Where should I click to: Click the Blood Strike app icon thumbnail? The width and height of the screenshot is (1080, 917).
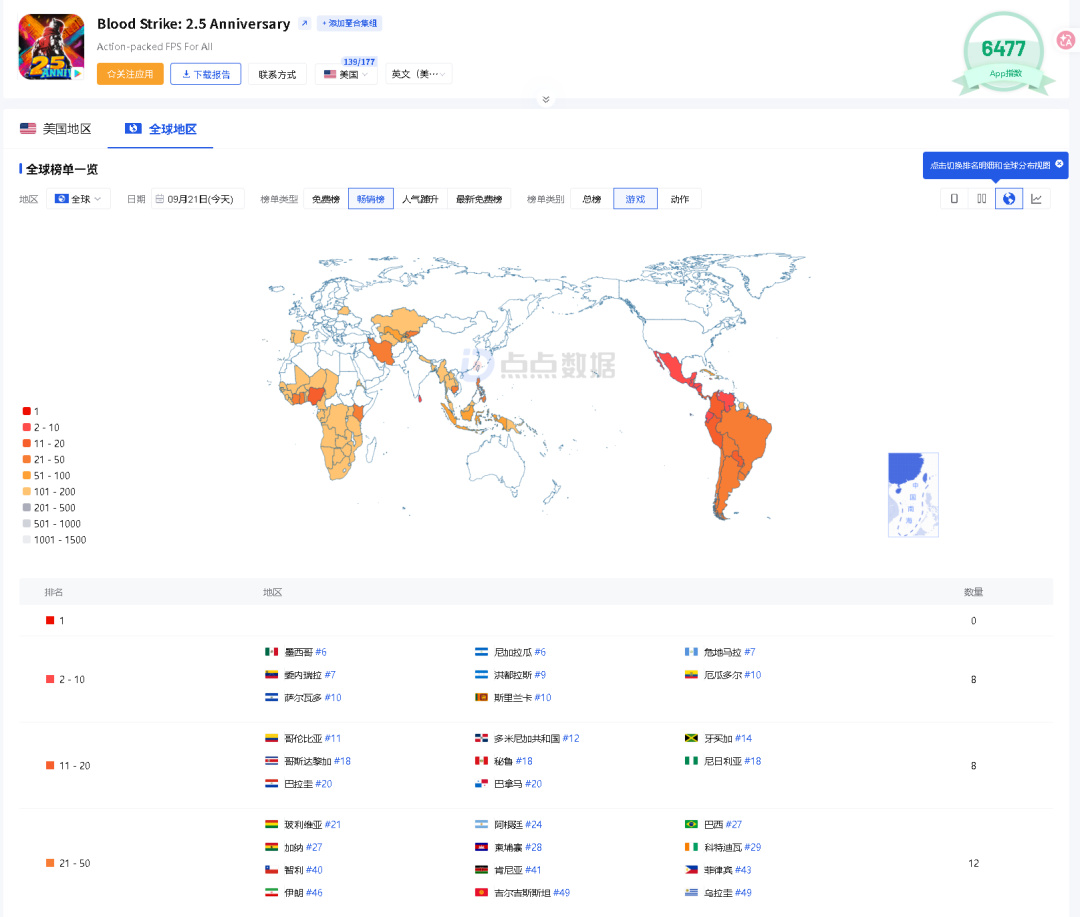click(51, 47)
